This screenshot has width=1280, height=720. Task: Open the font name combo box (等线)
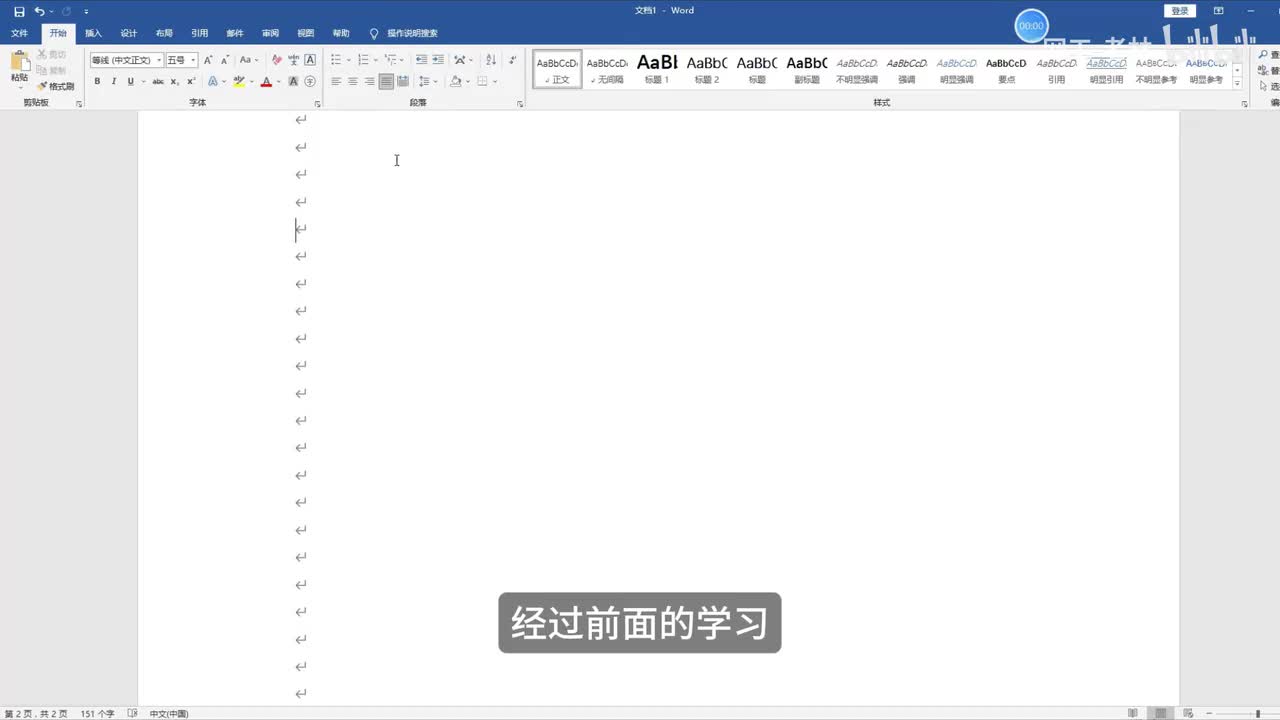(x=126, y=60)
